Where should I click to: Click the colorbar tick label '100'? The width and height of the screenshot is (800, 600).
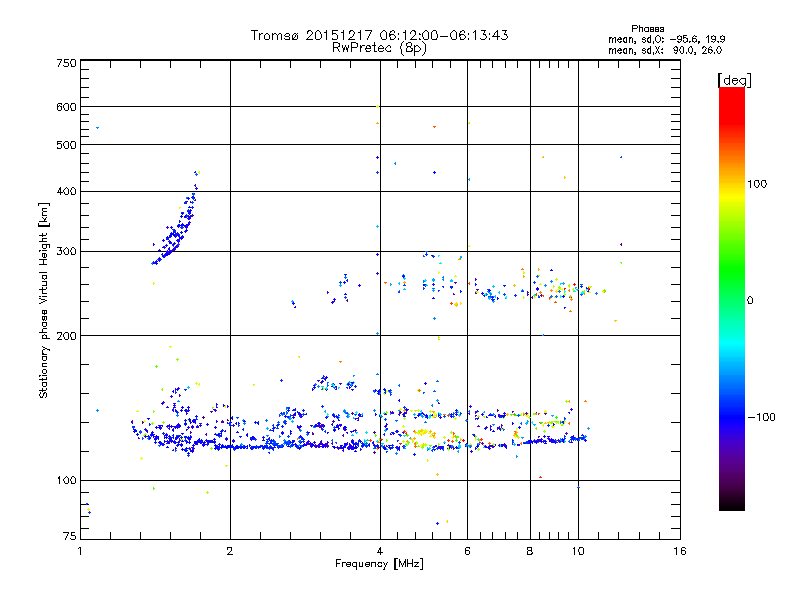tap(757, 184)
